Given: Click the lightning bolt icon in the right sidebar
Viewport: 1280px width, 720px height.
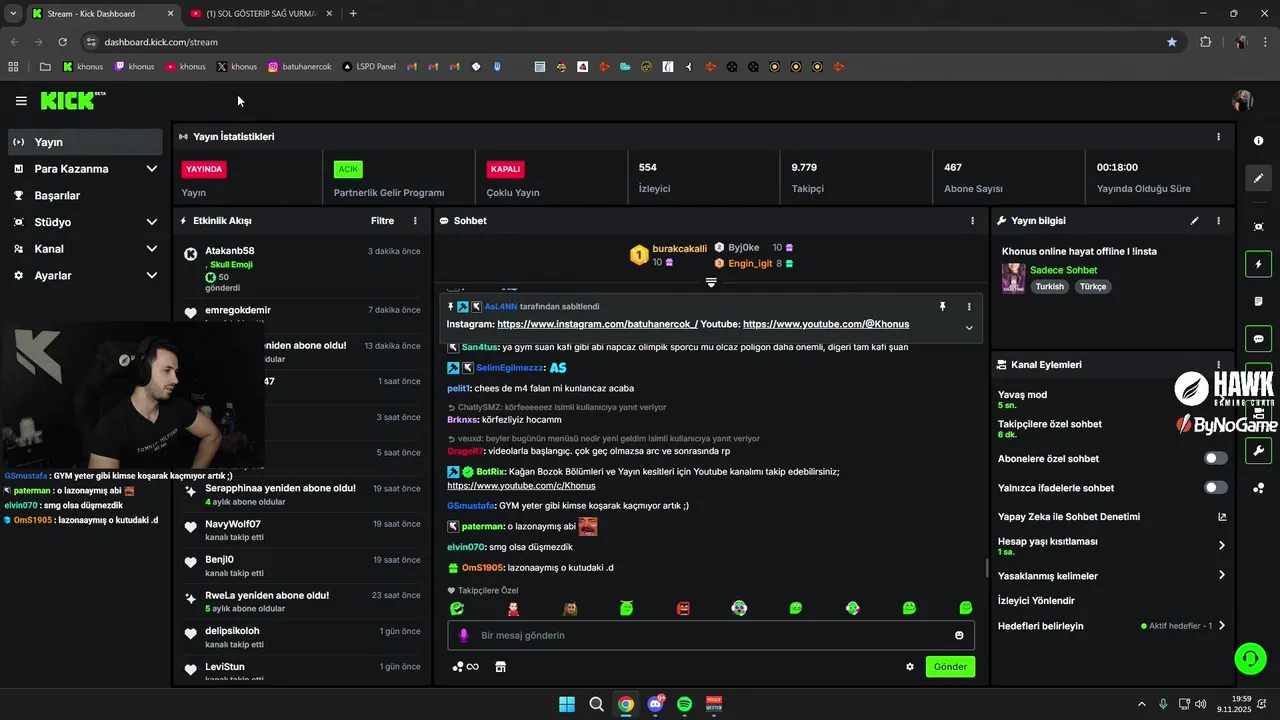Looking at the screenshot, I should click(1259, 264).
